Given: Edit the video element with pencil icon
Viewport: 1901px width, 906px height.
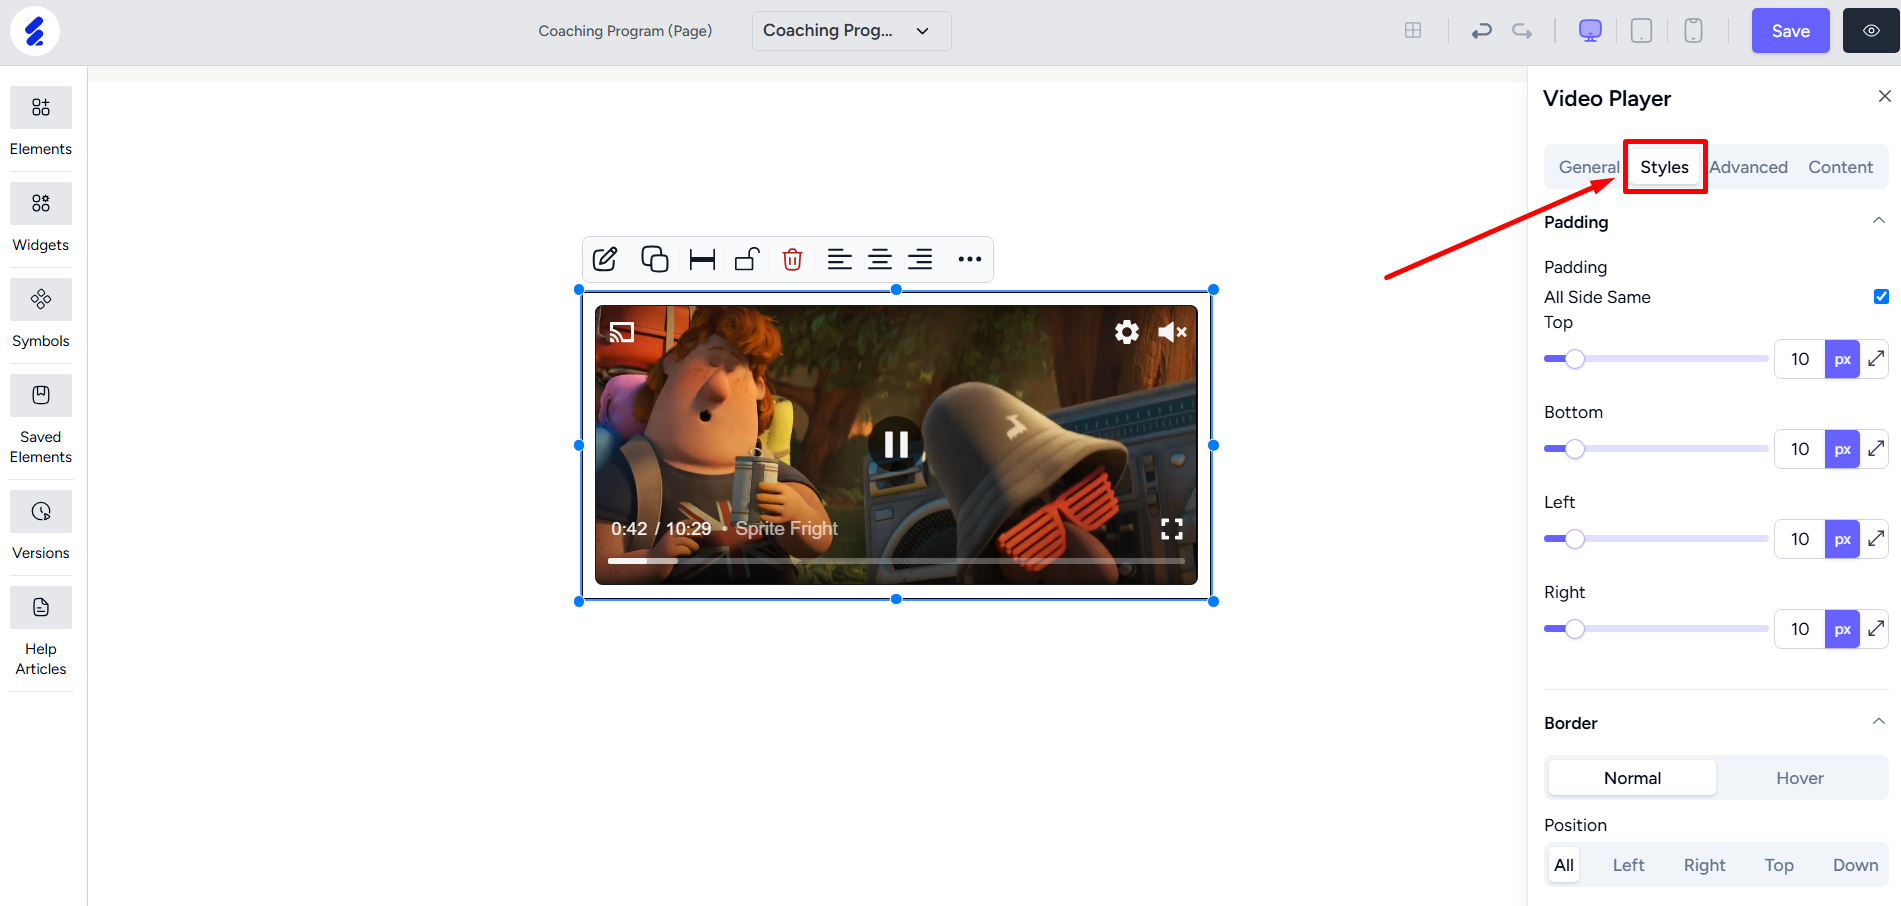Looking at the screenshot, I should pos(605,260).
